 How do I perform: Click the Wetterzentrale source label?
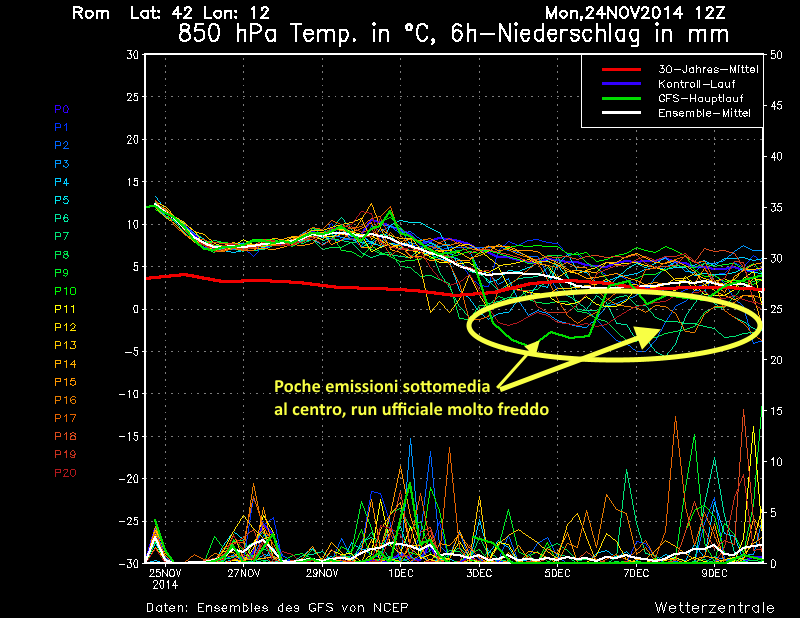tap(715, 608)
